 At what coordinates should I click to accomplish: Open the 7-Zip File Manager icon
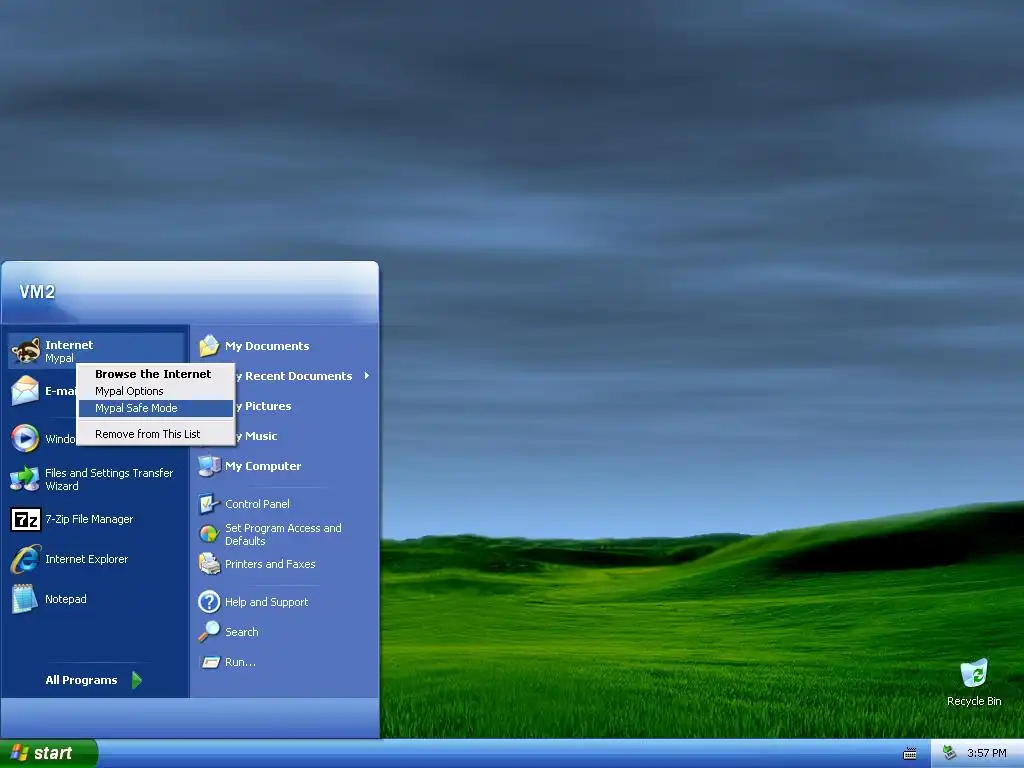(x=25, y=519)
